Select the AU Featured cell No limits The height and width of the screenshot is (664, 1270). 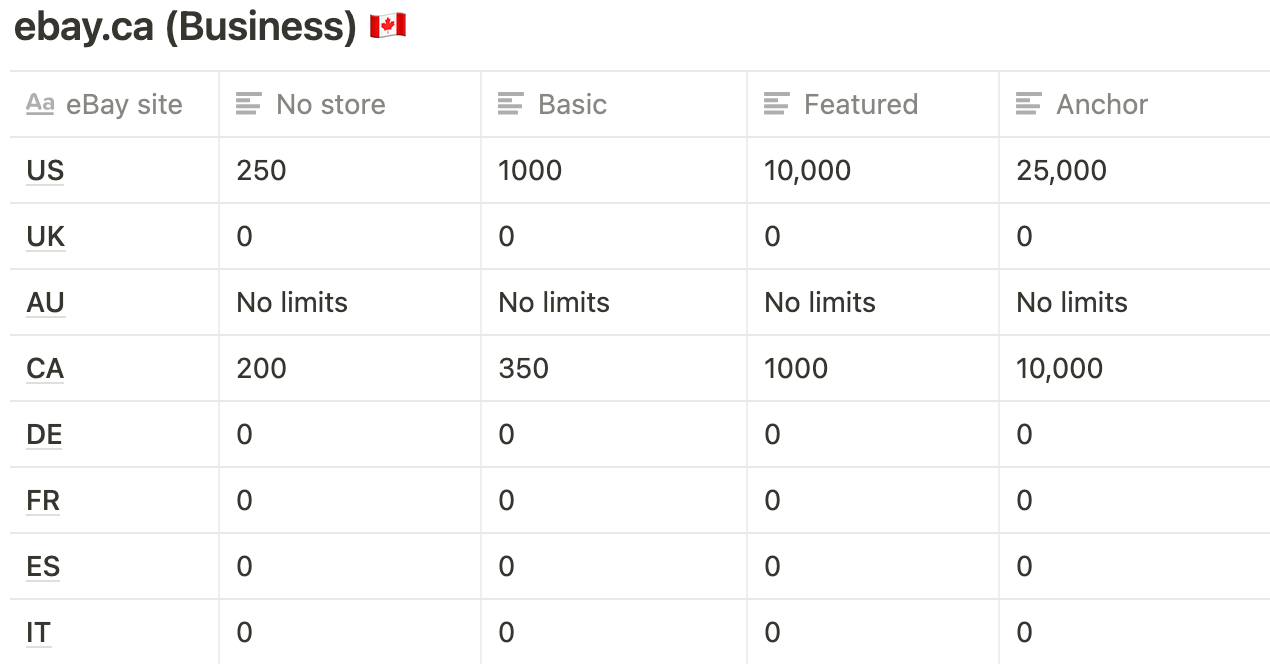point(872,302)
